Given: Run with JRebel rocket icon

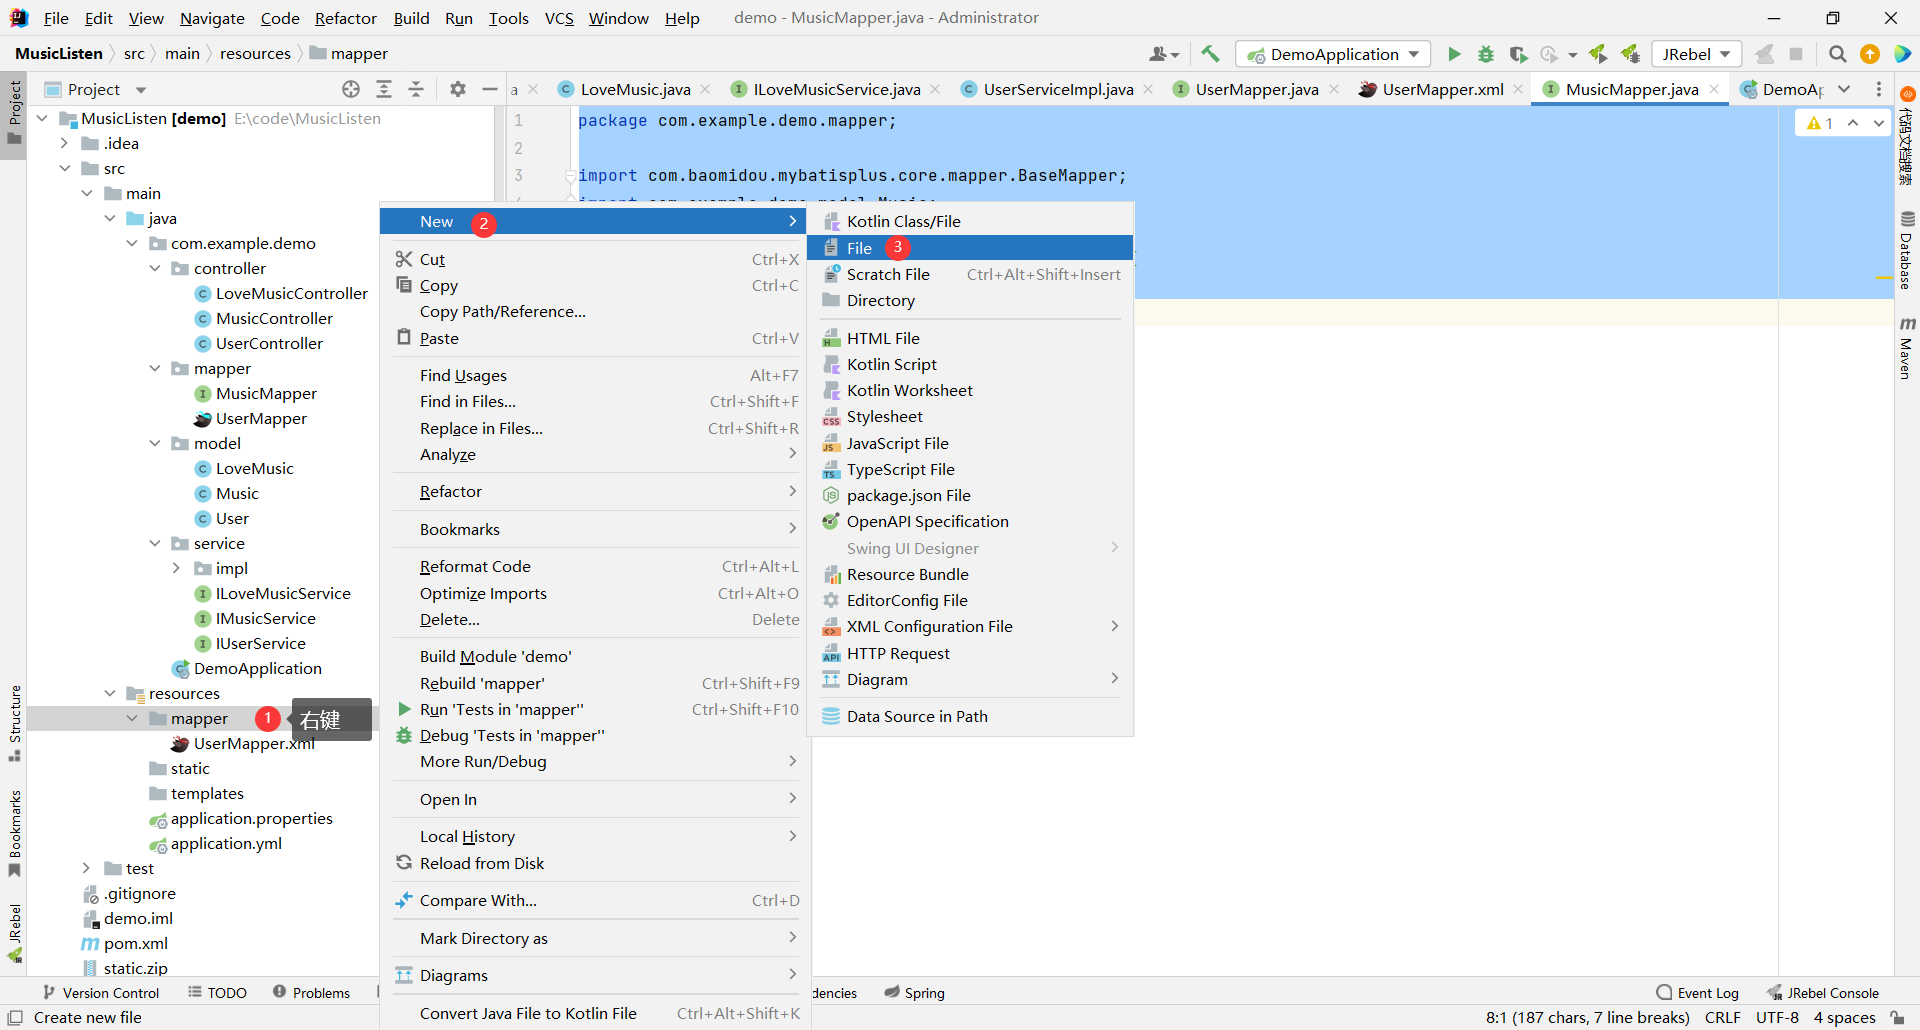Looking at the screenshot, I should coord(1598,54).
